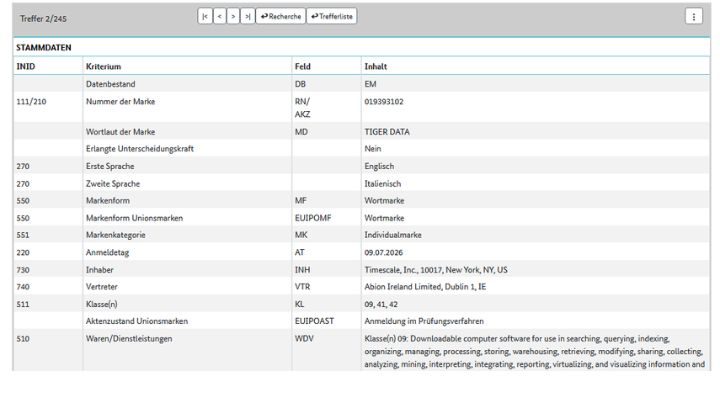Click the 'Vertreter' label
The image size is (720, 400).
coord(101,287)
